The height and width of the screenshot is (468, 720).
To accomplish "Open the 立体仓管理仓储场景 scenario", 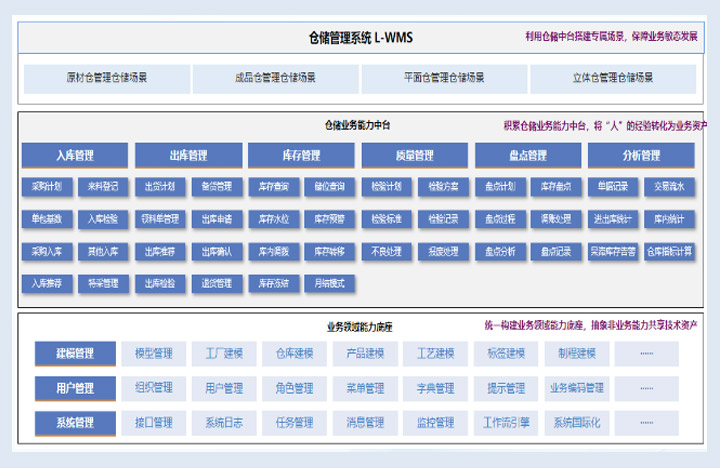I will click(x=612, y=78).
